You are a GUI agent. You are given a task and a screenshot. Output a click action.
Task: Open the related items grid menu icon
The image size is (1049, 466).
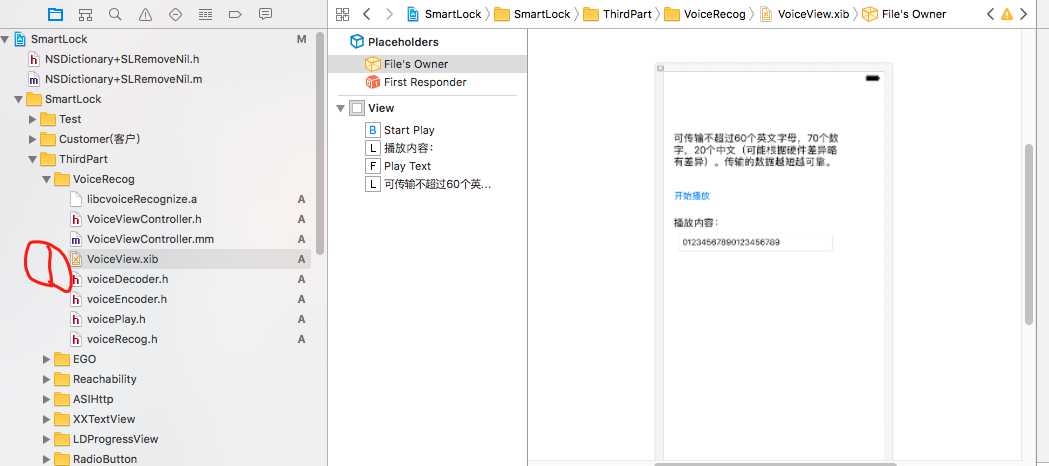(343, 14)
